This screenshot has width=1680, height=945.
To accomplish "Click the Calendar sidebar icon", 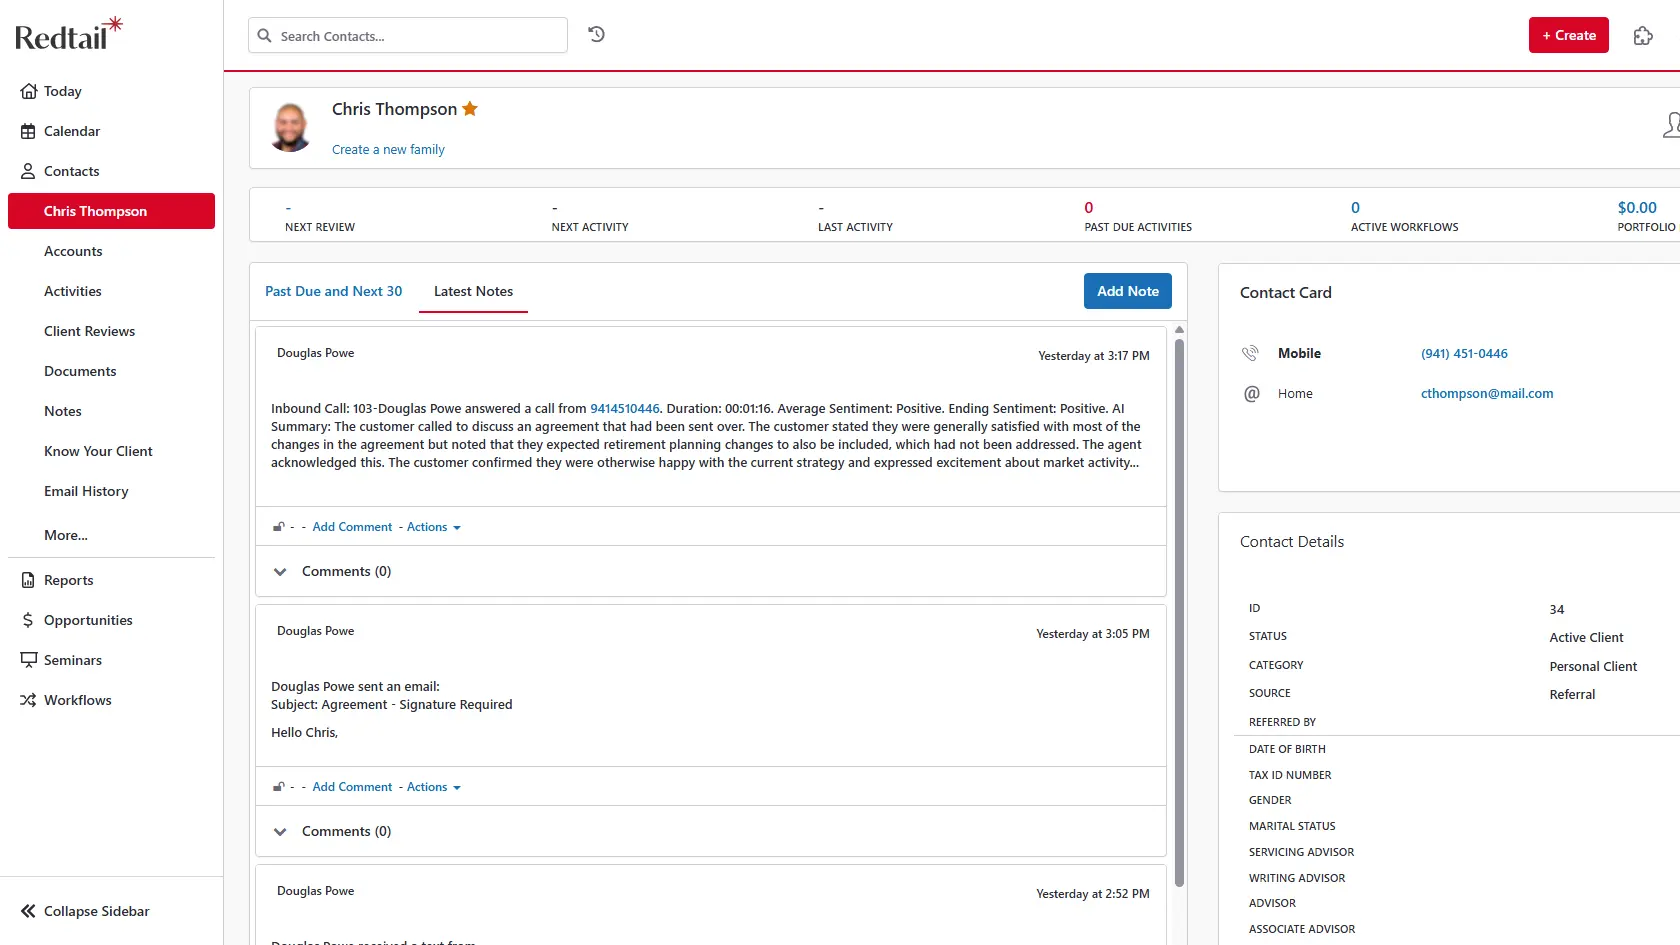I will (28, 131).
